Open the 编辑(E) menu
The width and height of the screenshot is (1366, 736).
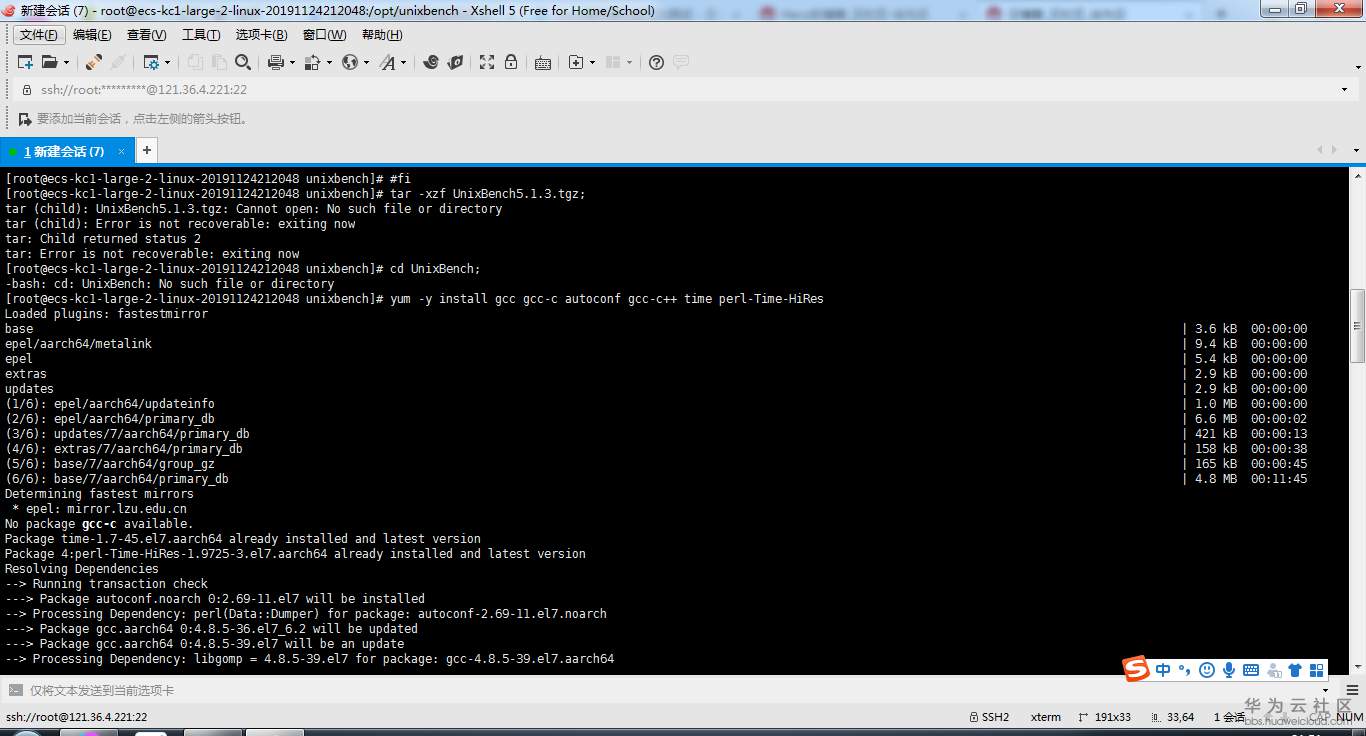pyautogui.click(x=92, y=35)
